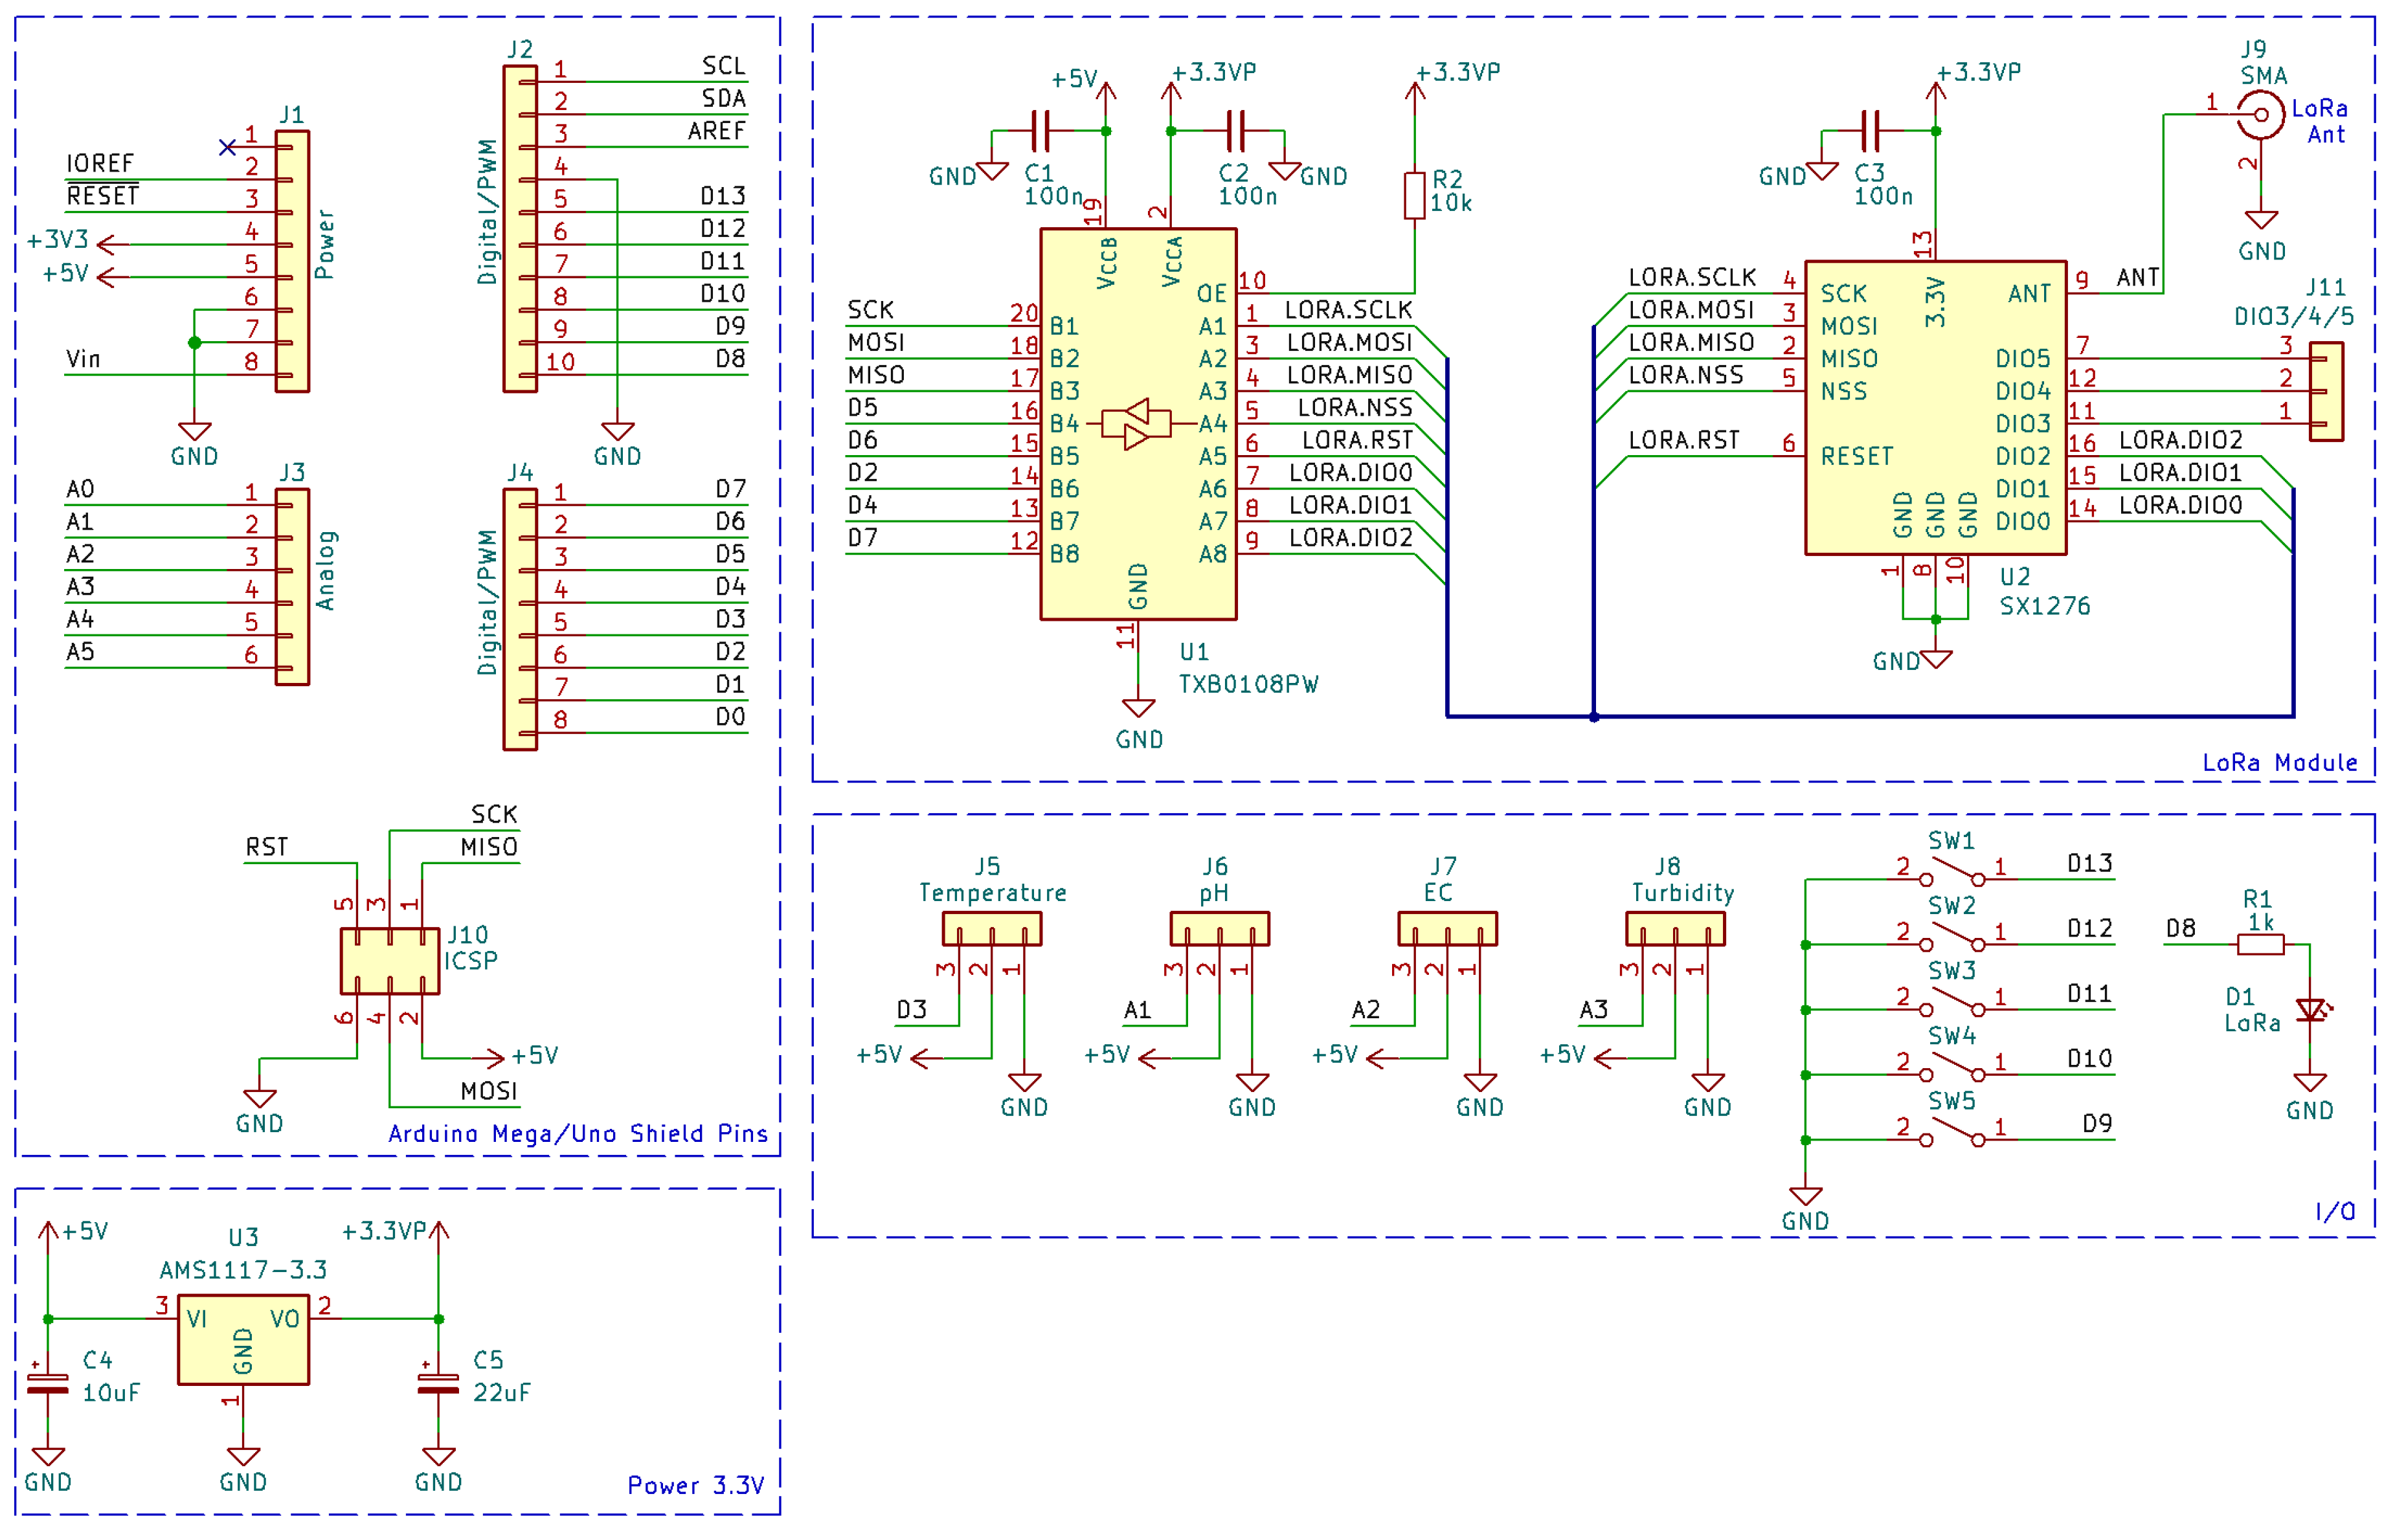Select the J10 ICSP header symbol

click(389, 960)
